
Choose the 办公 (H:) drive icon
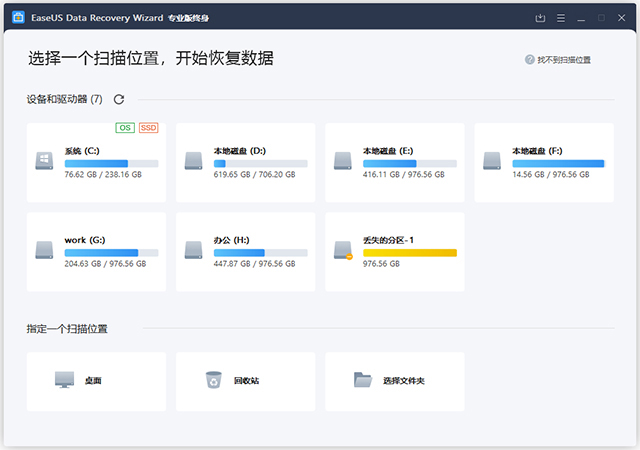click(194, 250)
